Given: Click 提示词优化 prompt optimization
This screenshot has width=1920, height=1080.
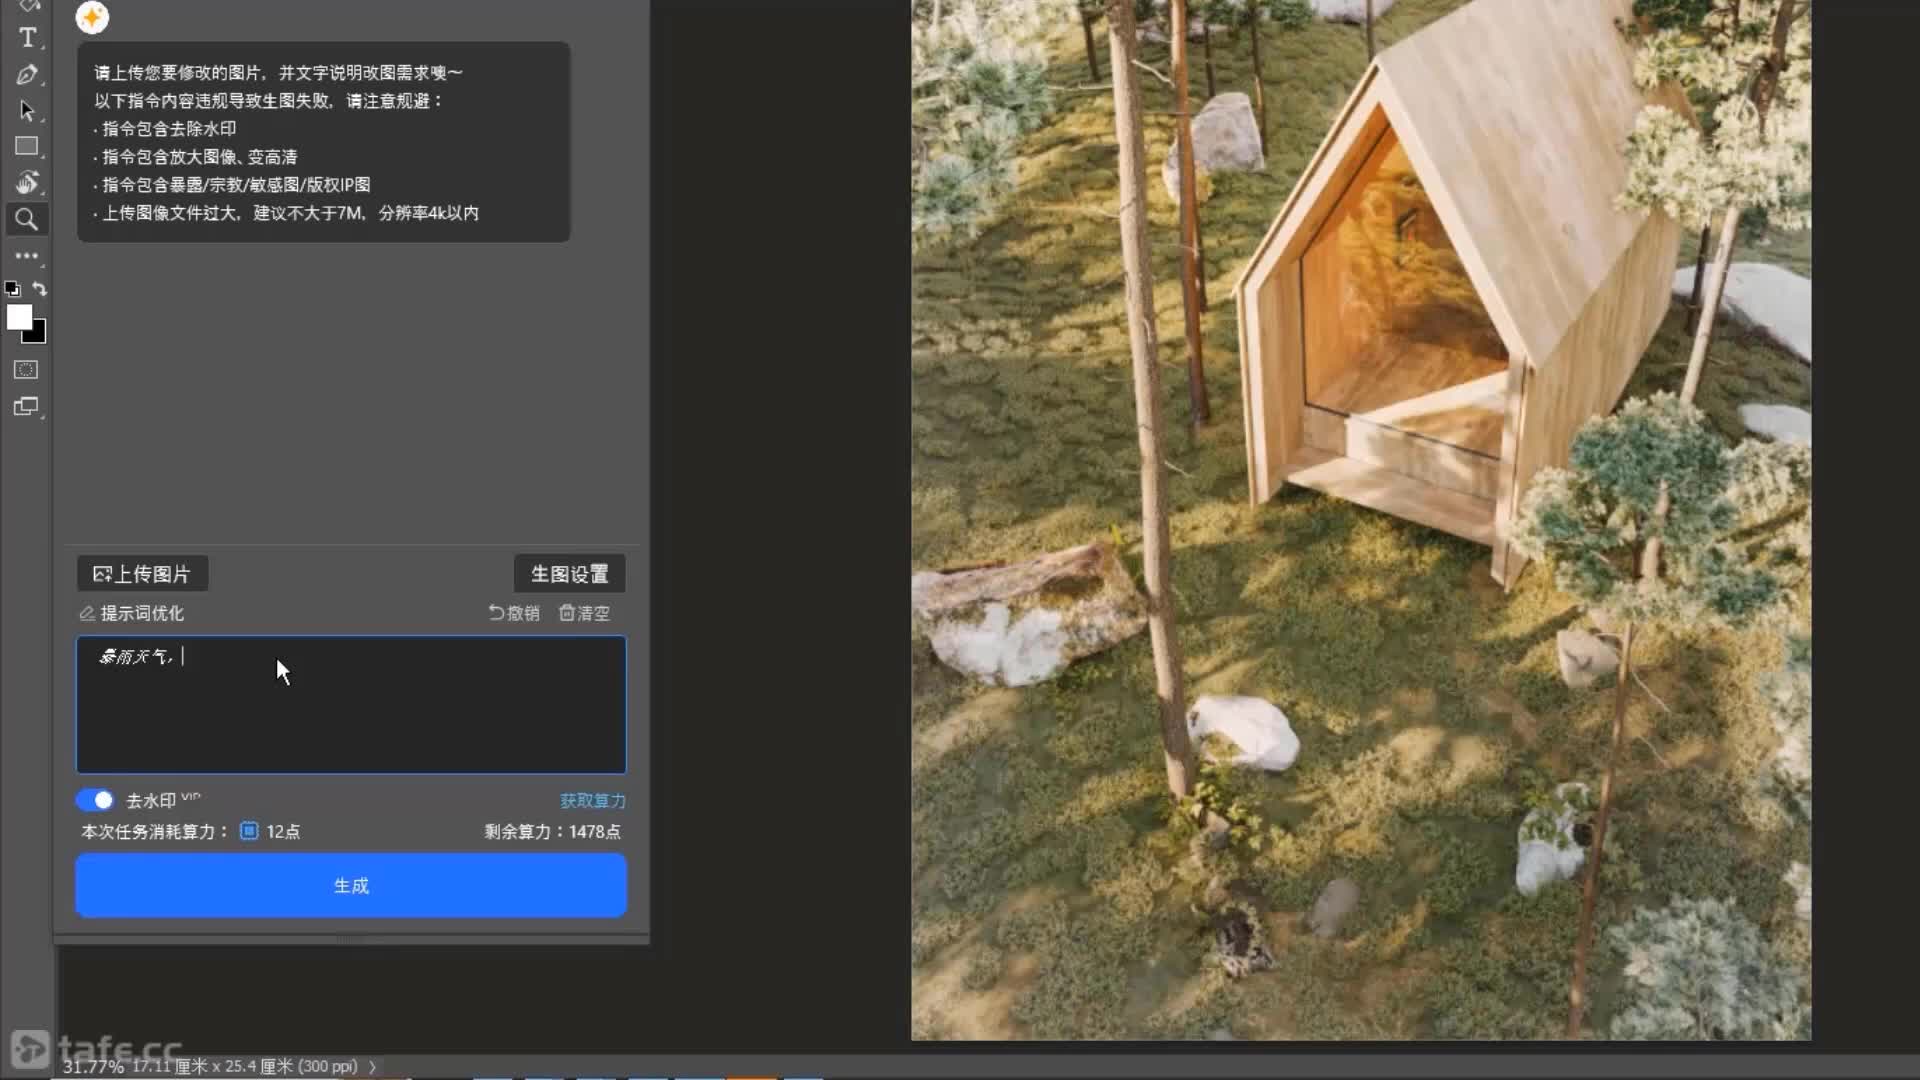Looking at the screenshot, I should [x=132, y=613].
